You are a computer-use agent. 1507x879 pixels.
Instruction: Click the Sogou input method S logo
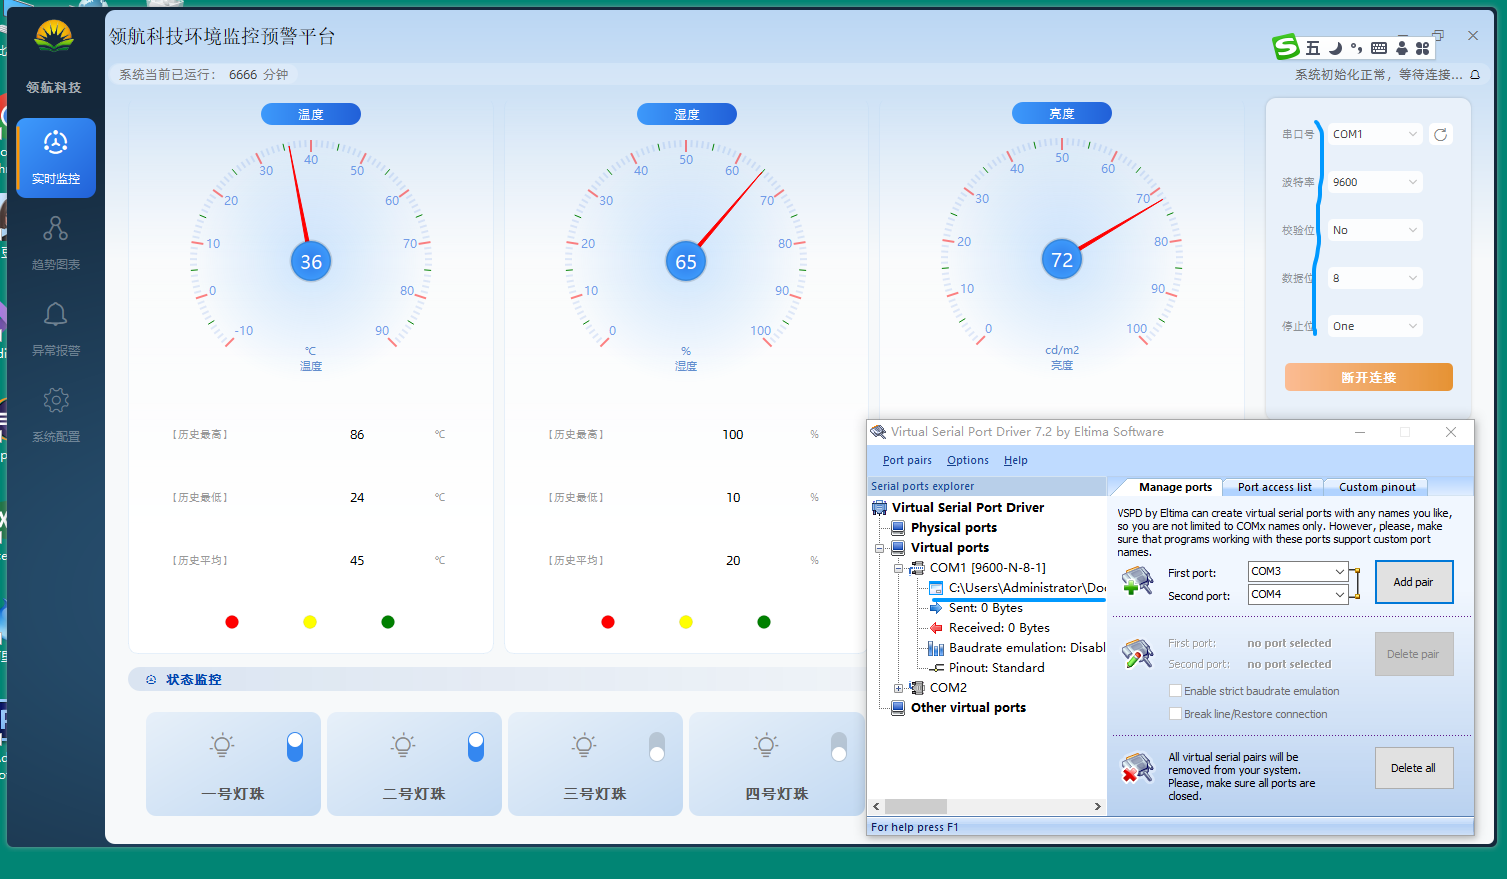[x=1285, y=47]
